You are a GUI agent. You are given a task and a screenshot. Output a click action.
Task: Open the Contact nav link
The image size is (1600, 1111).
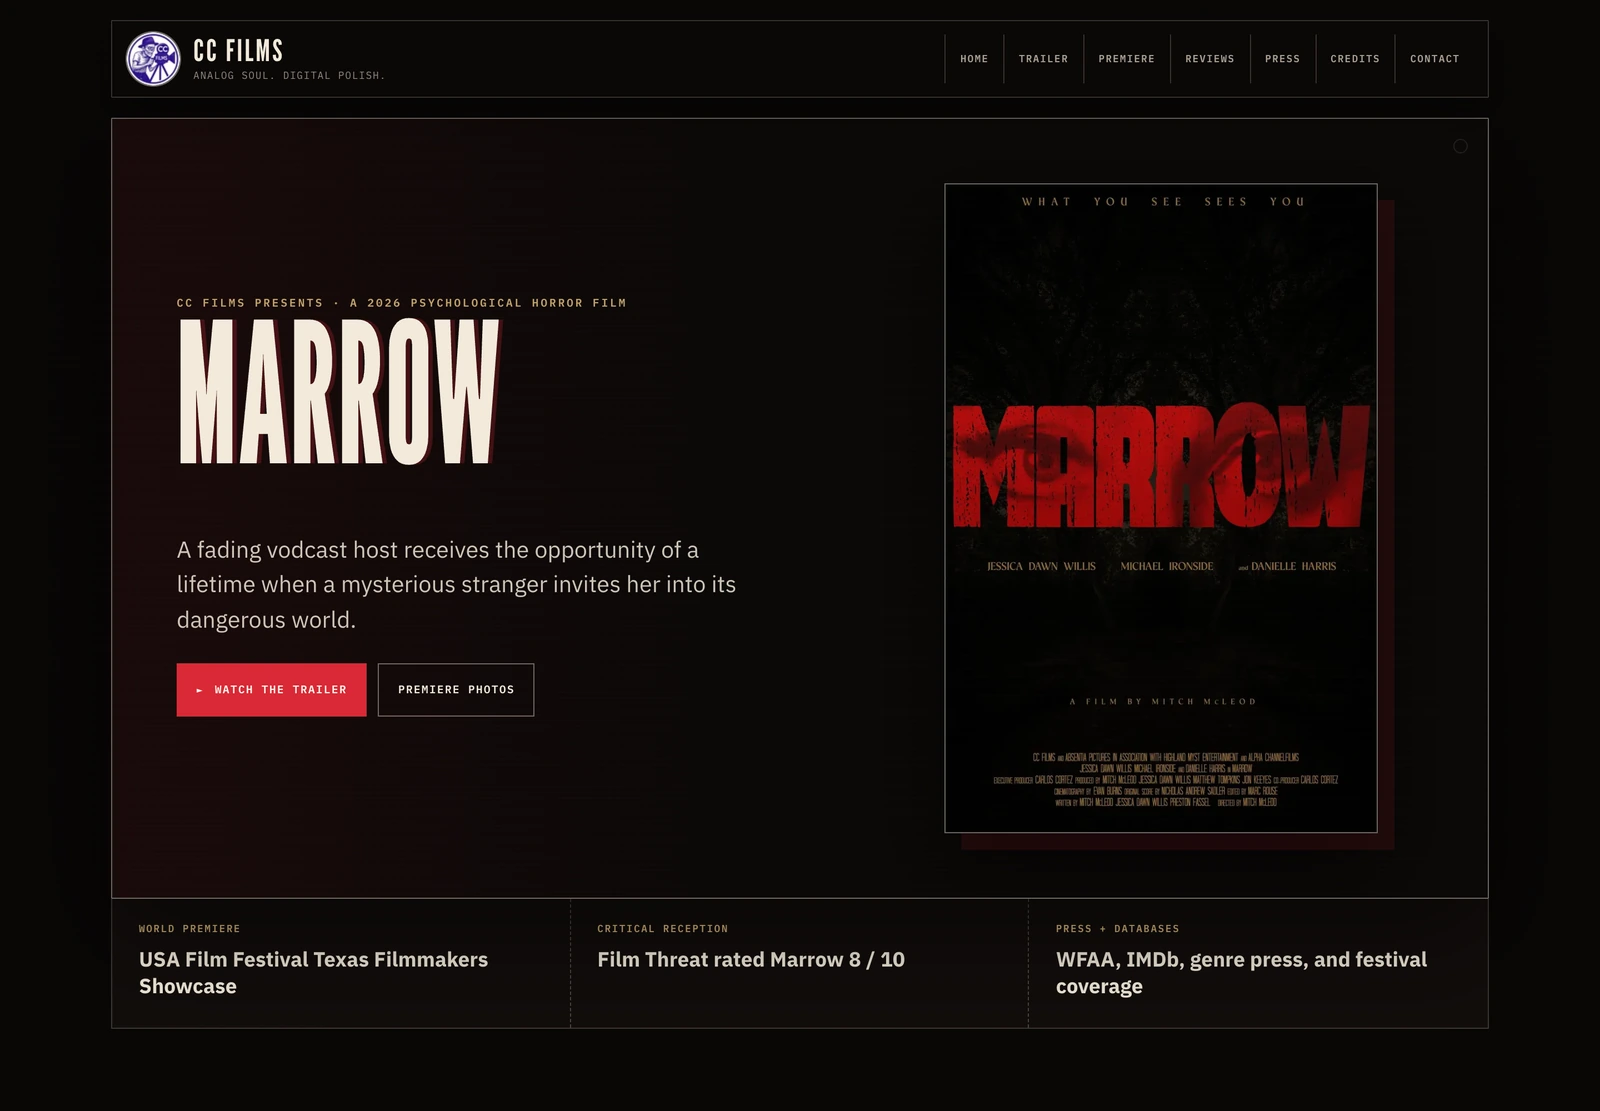click(1434, 59)
